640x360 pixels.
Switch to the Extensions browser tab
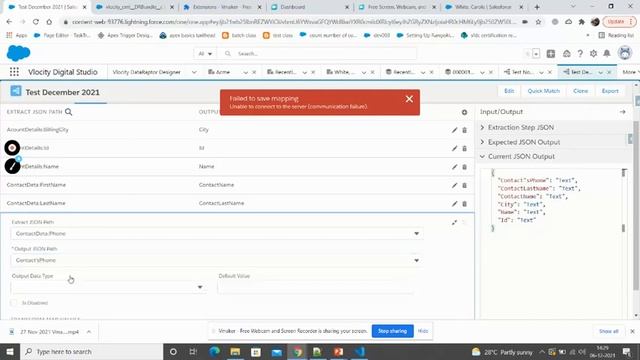(x=221, y=7)
